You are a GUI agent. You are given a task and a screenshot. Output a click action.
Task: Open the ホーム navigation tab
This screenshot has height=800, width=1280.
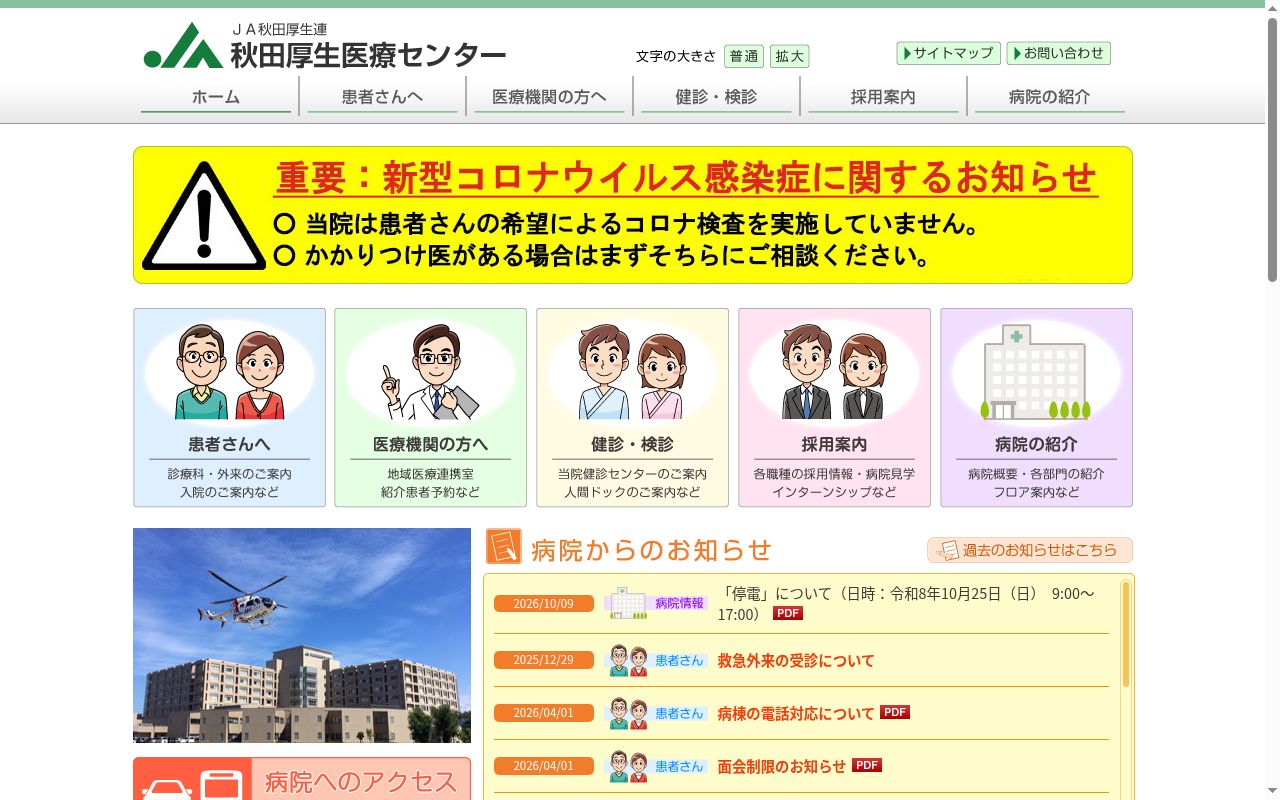coord(216,97)
